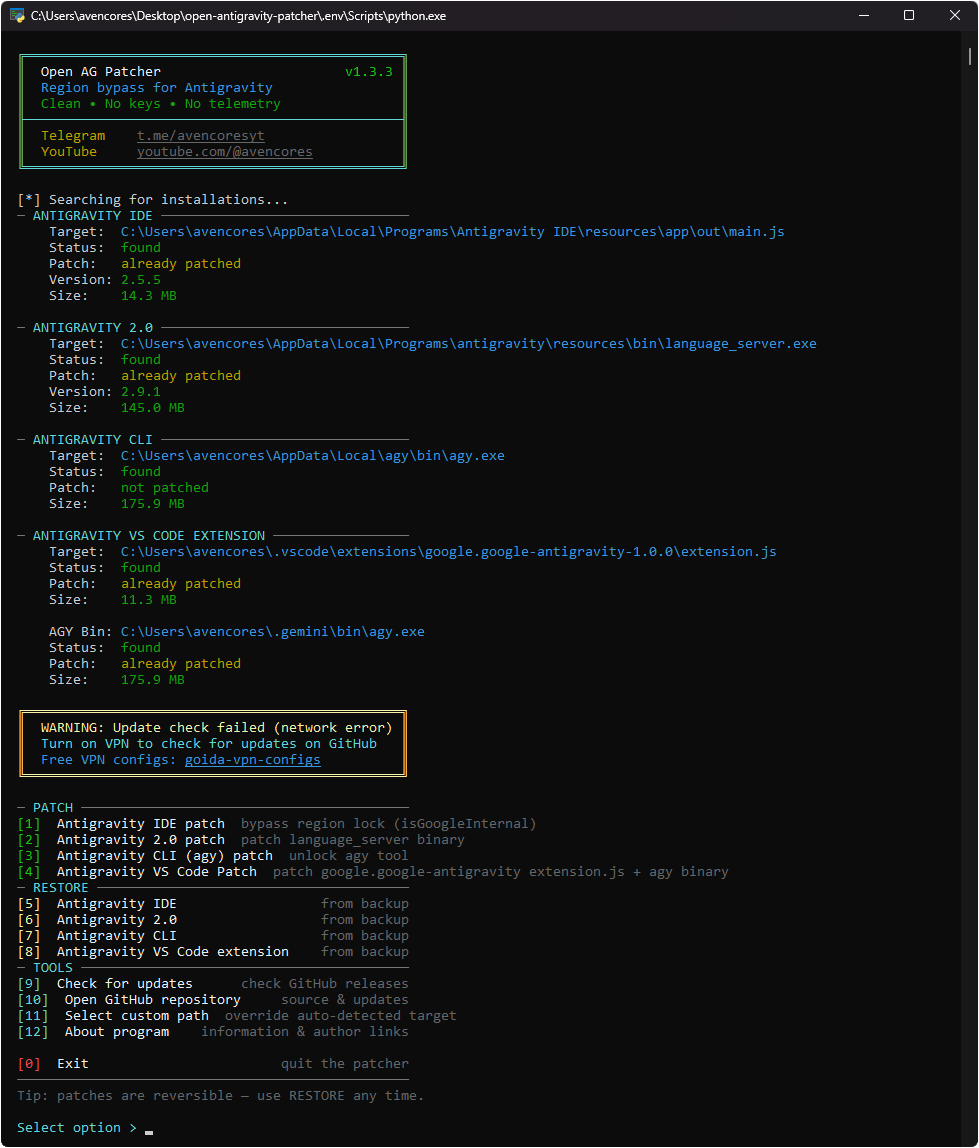This screenshot has height=1148, width=979.
Task: Click restore option [8] Antigravity VS Code extension
Action: (x=153, y=952)
